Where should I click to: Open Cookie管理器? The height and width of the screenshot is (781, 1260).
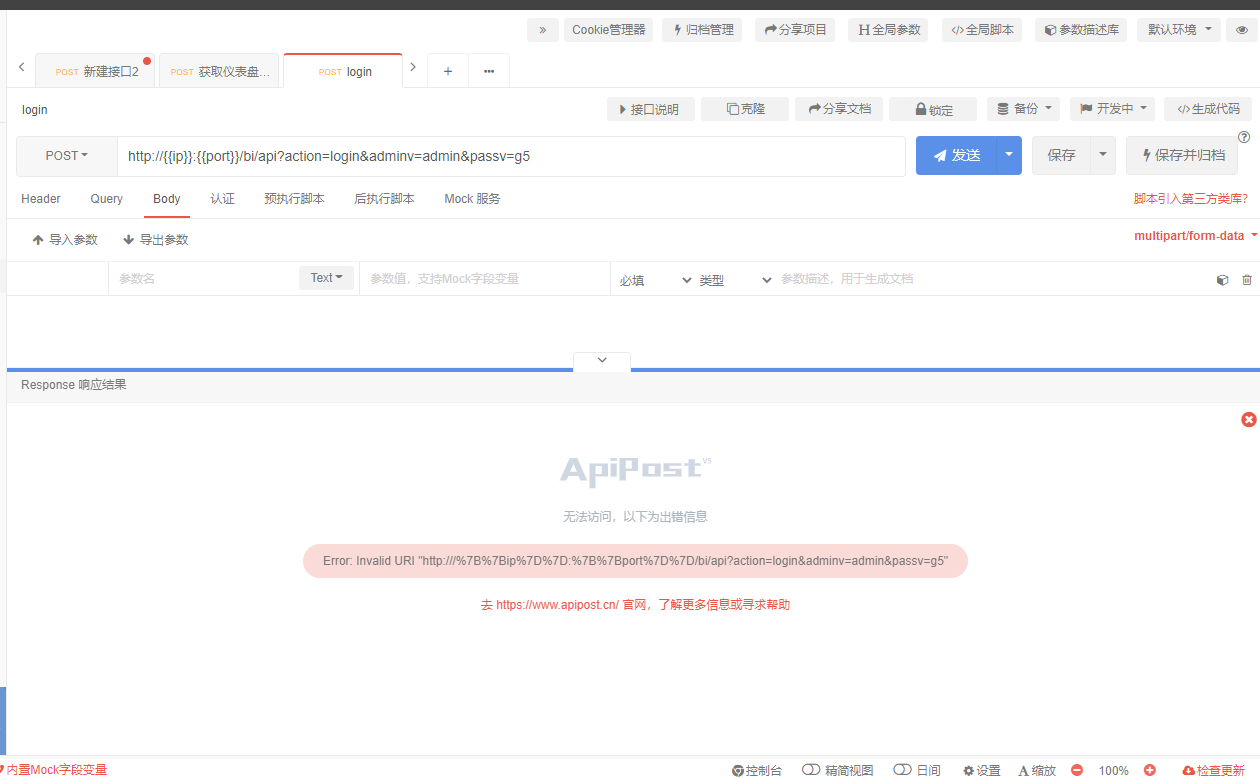[608, 30]
